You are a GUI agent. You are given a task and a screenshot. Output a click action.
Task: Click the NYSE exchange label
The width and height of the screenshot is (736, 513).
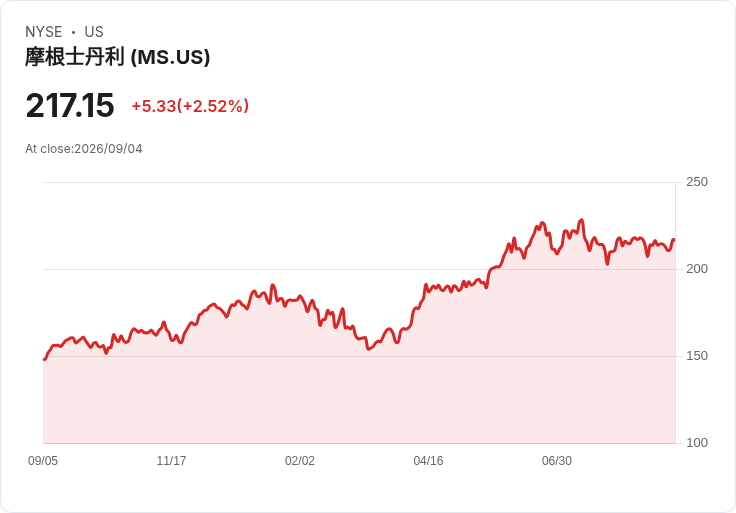click(44, 32)
